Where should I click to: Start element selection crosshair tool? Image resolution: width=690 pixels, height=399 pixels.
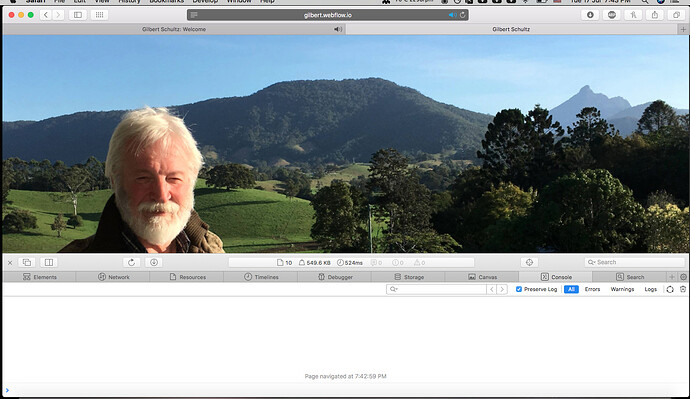[x=529, y=263]
